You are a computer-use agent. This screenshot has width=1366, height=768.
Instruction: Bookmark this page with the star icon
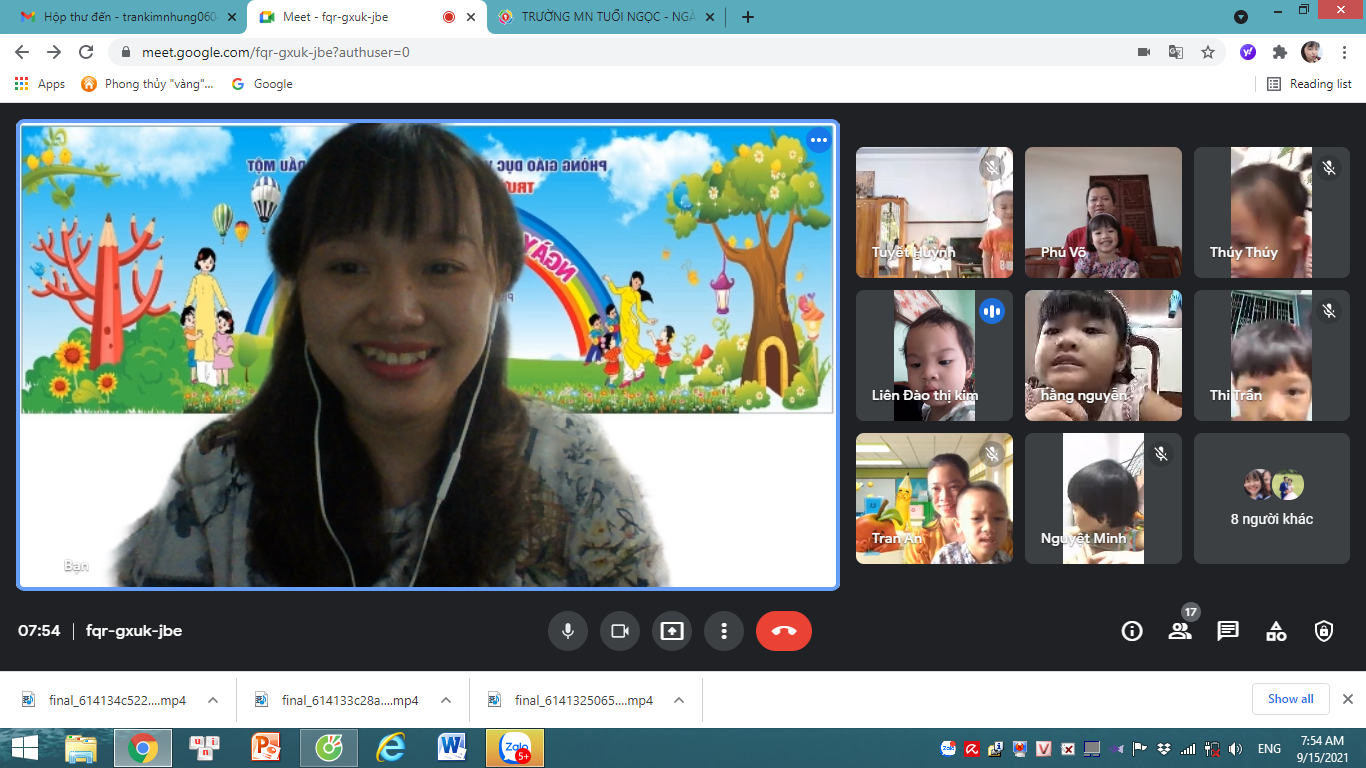(1208, 52)
